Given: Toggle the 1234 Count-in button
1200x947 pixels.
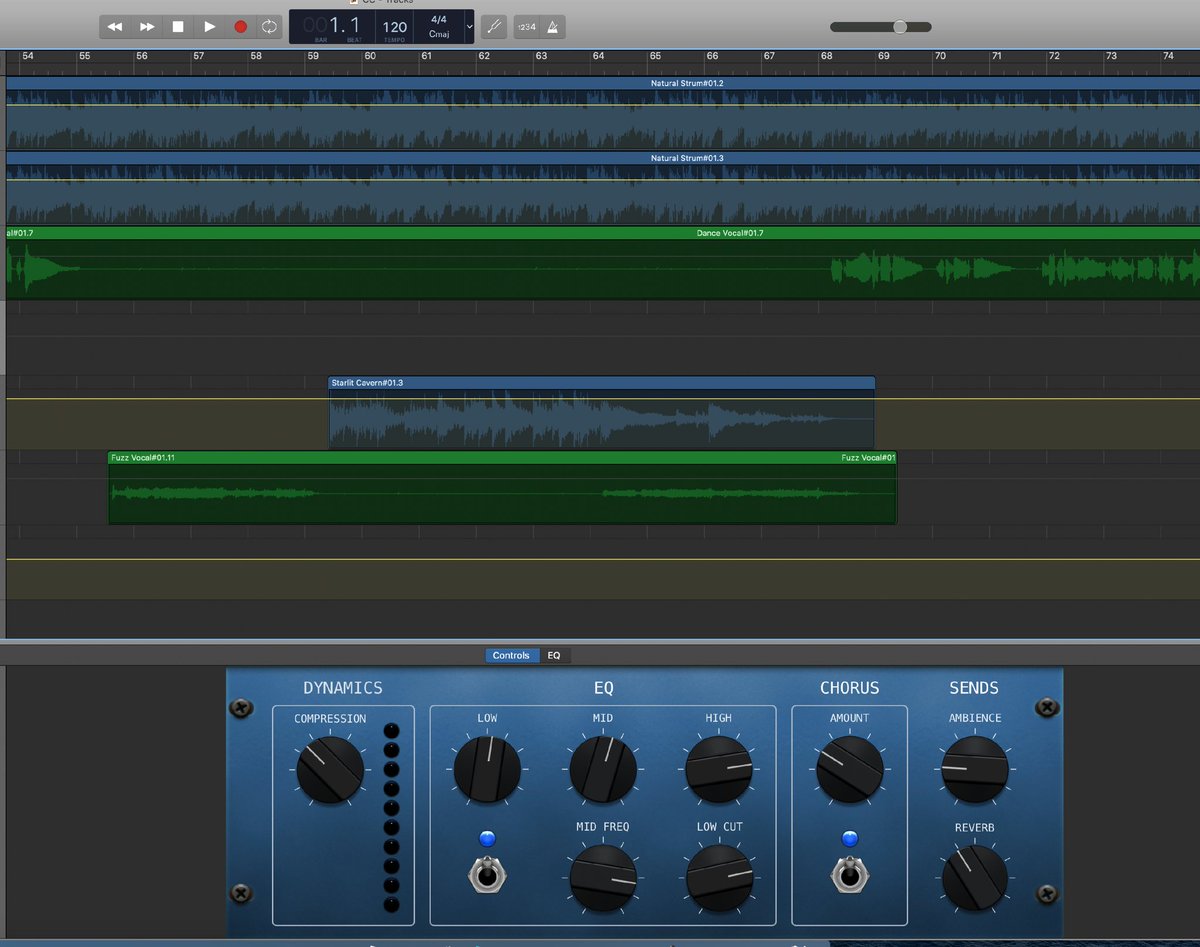Looking at the screenshot, I should (526, 27).
